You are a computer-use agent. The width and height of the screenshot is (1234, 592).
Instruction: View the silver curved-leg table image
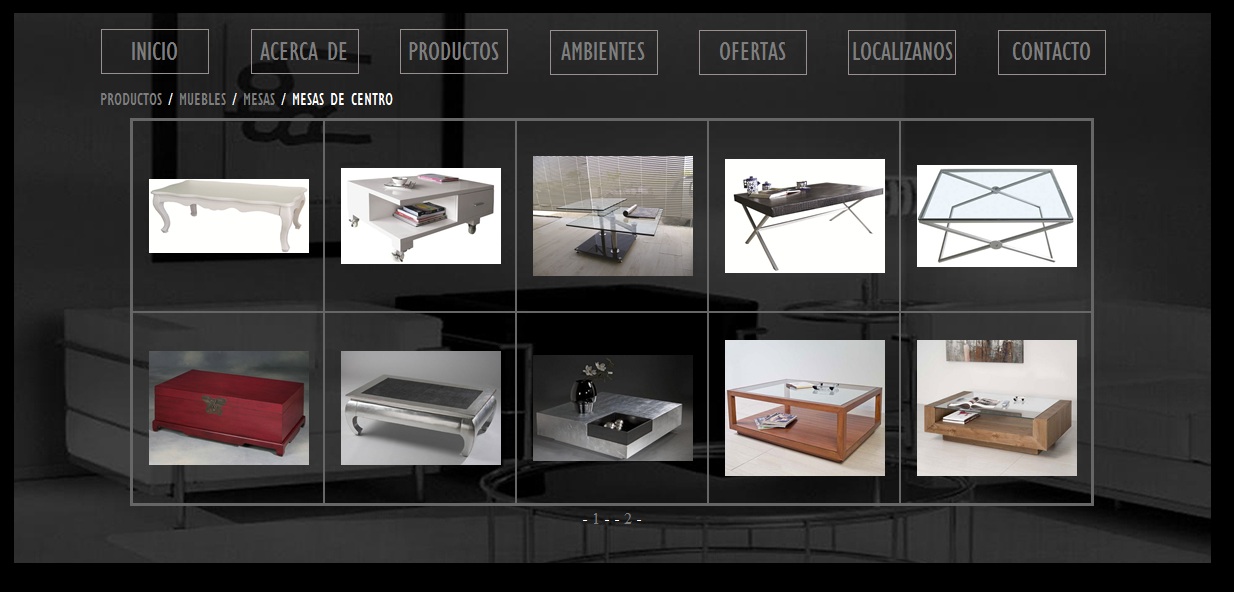420,408
